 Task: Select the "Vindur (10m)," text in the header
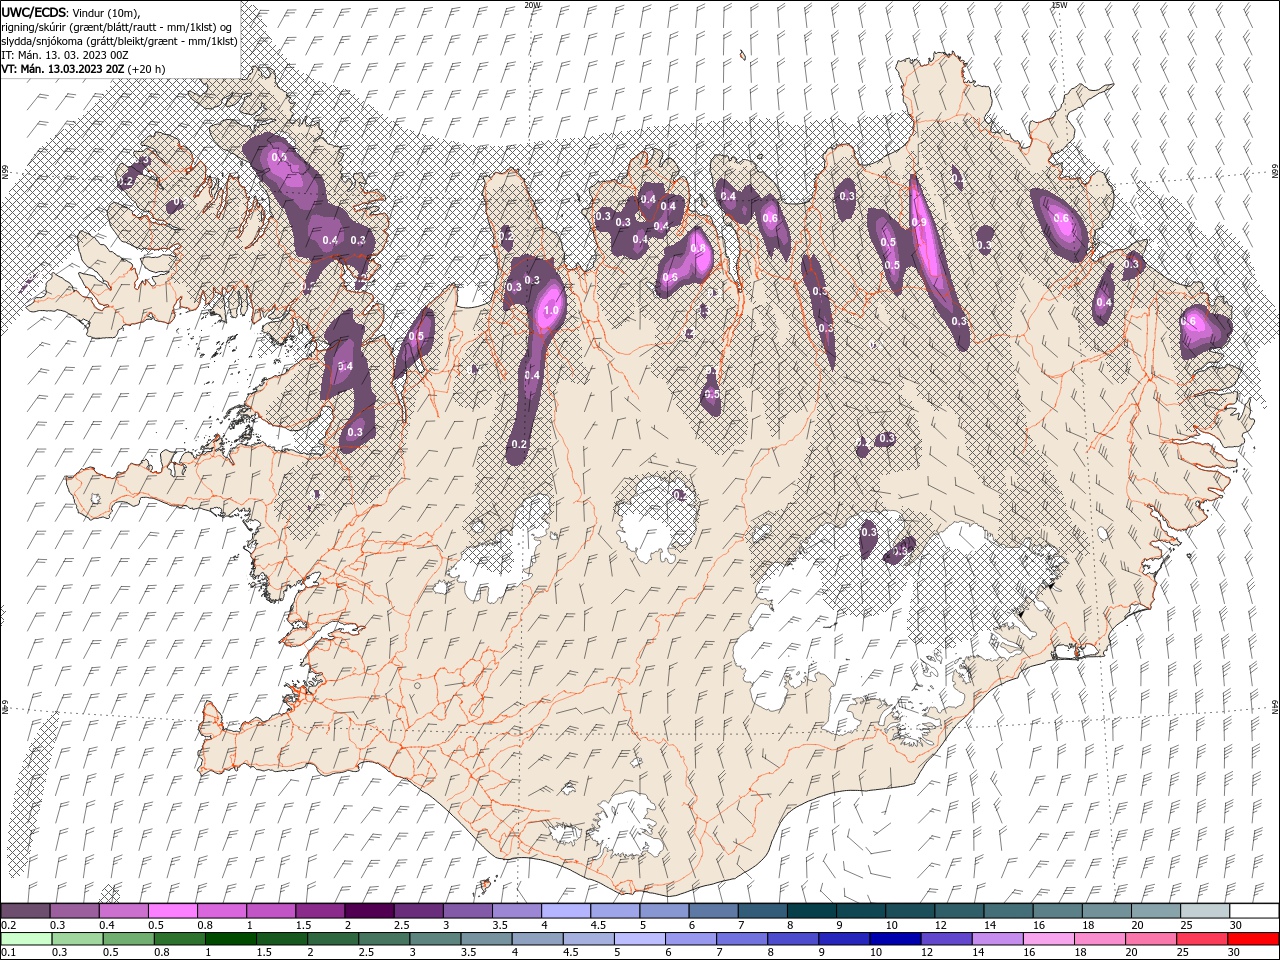tap(108, 12)
